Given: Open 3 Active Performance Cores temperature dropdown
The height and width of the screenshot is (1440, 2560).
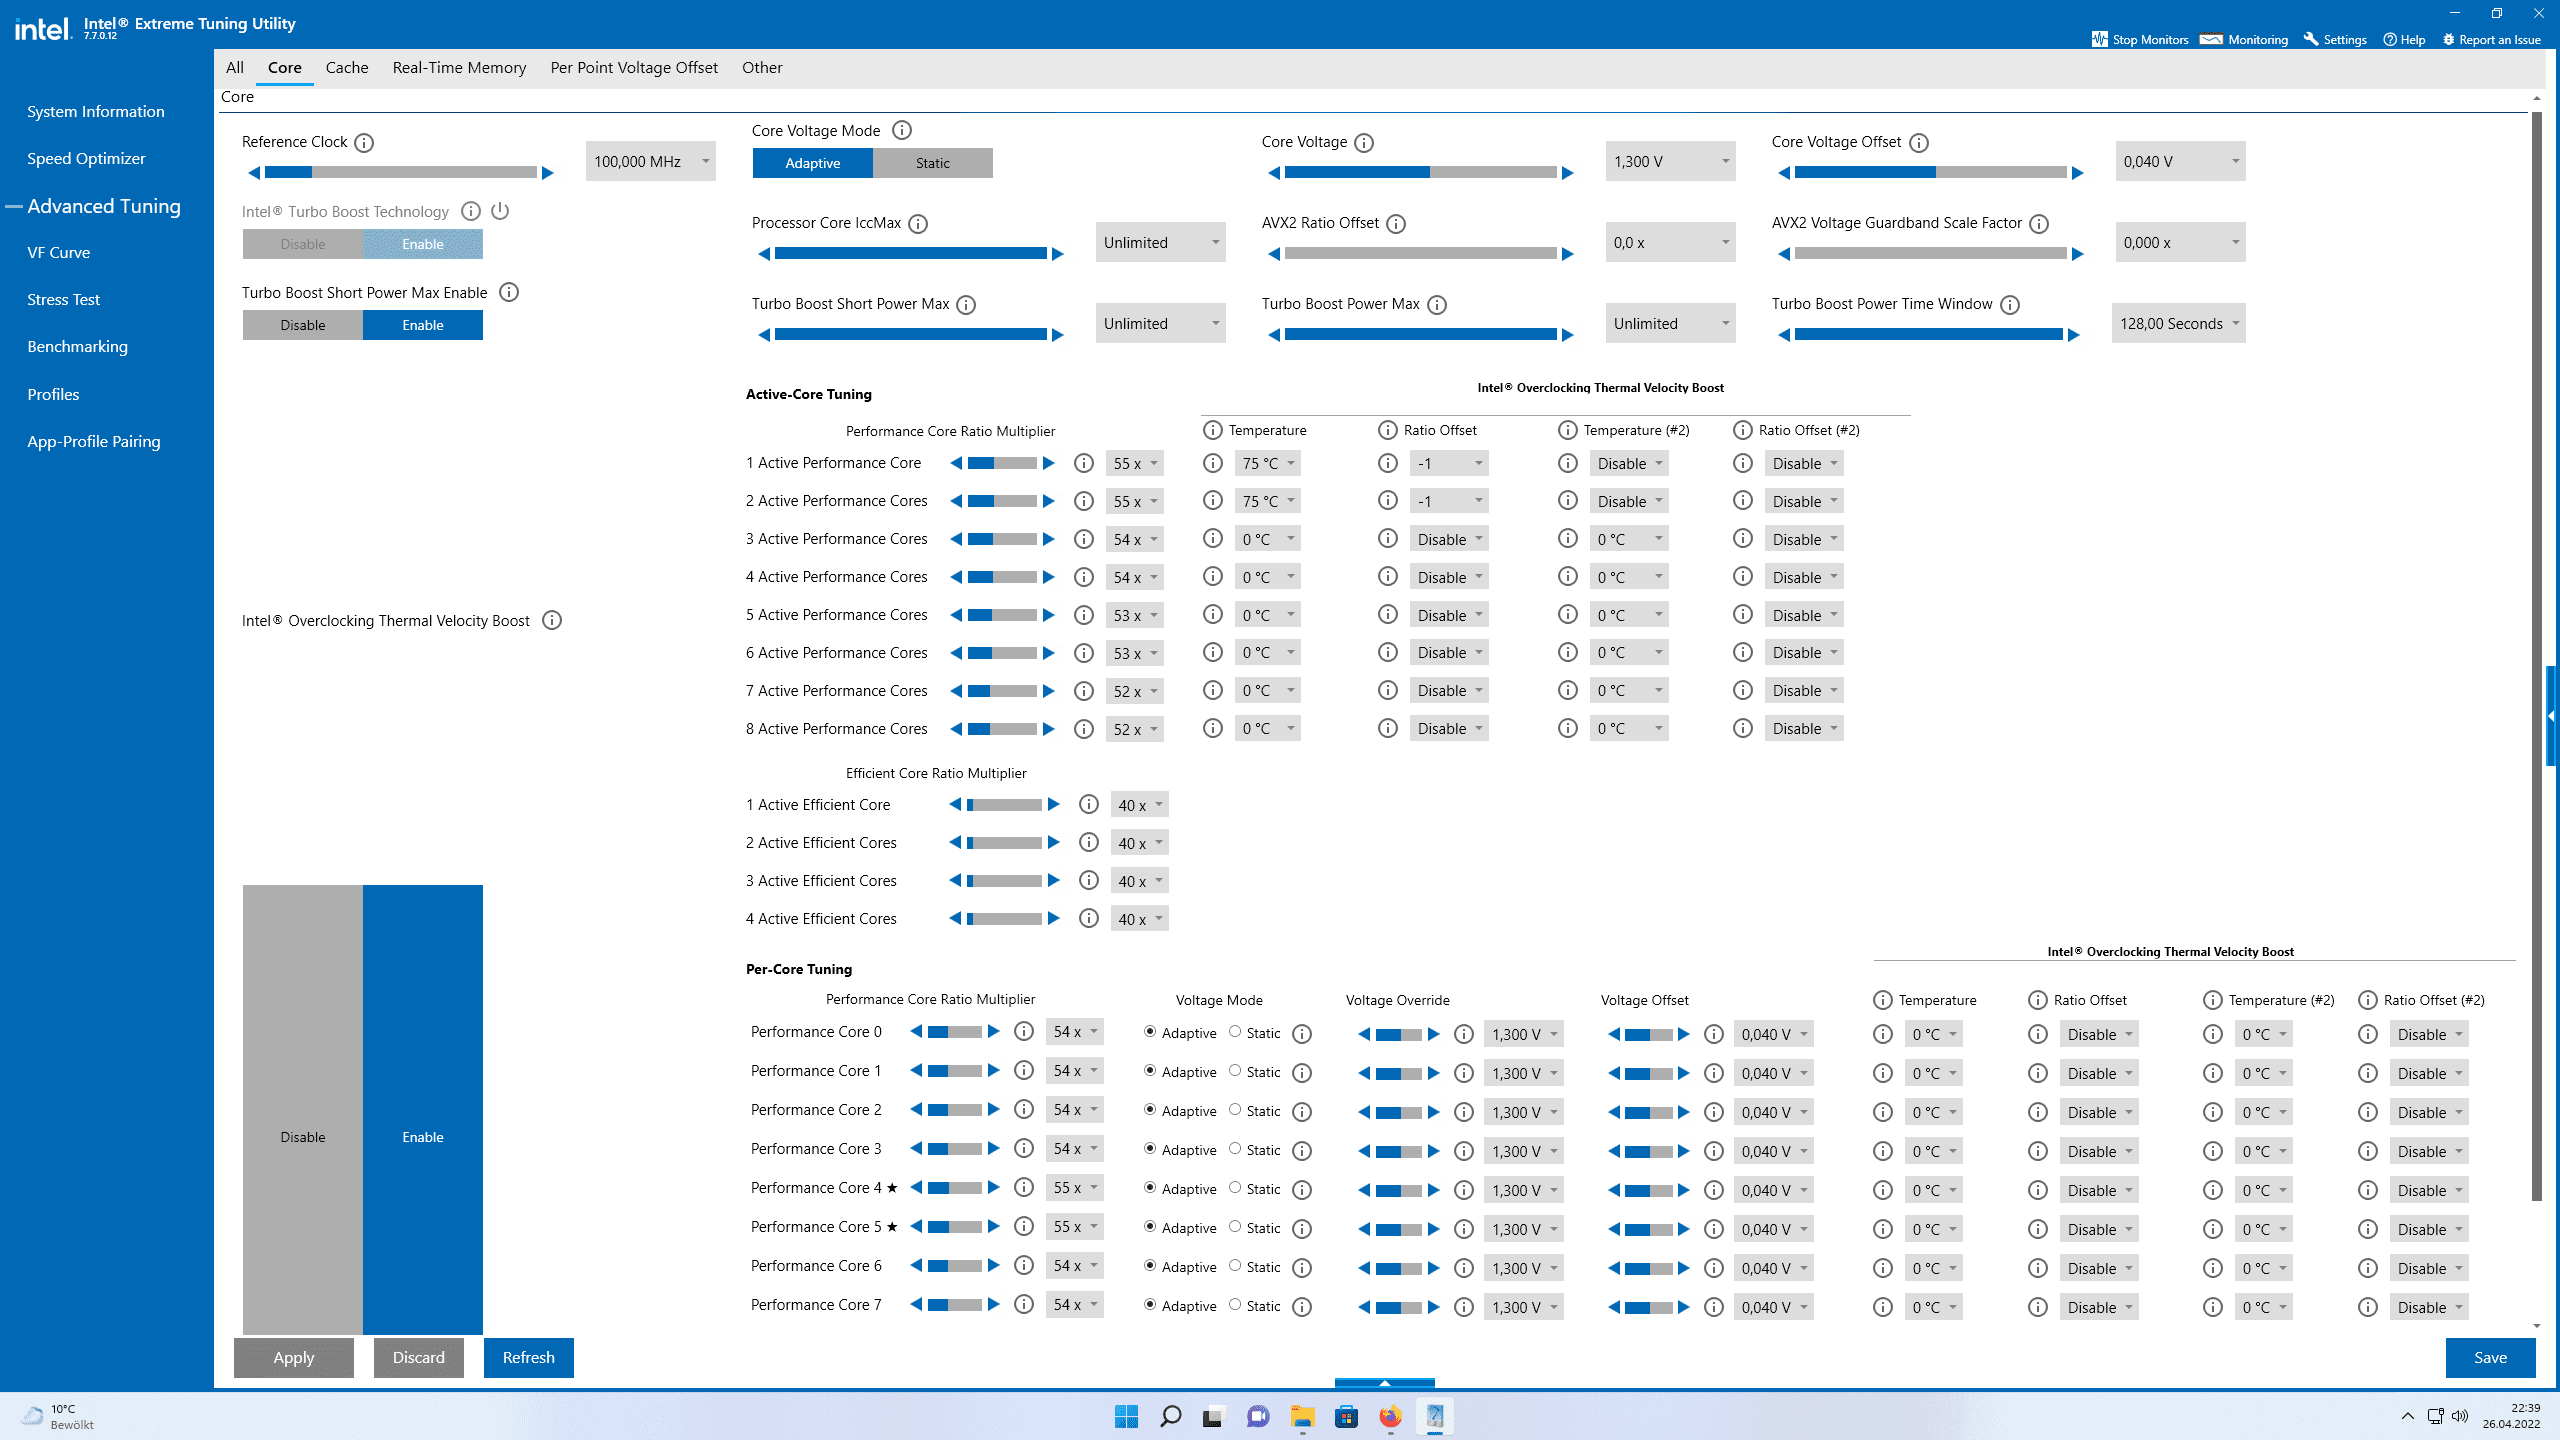Looking at the screenshot, I should click(1268, 539).
